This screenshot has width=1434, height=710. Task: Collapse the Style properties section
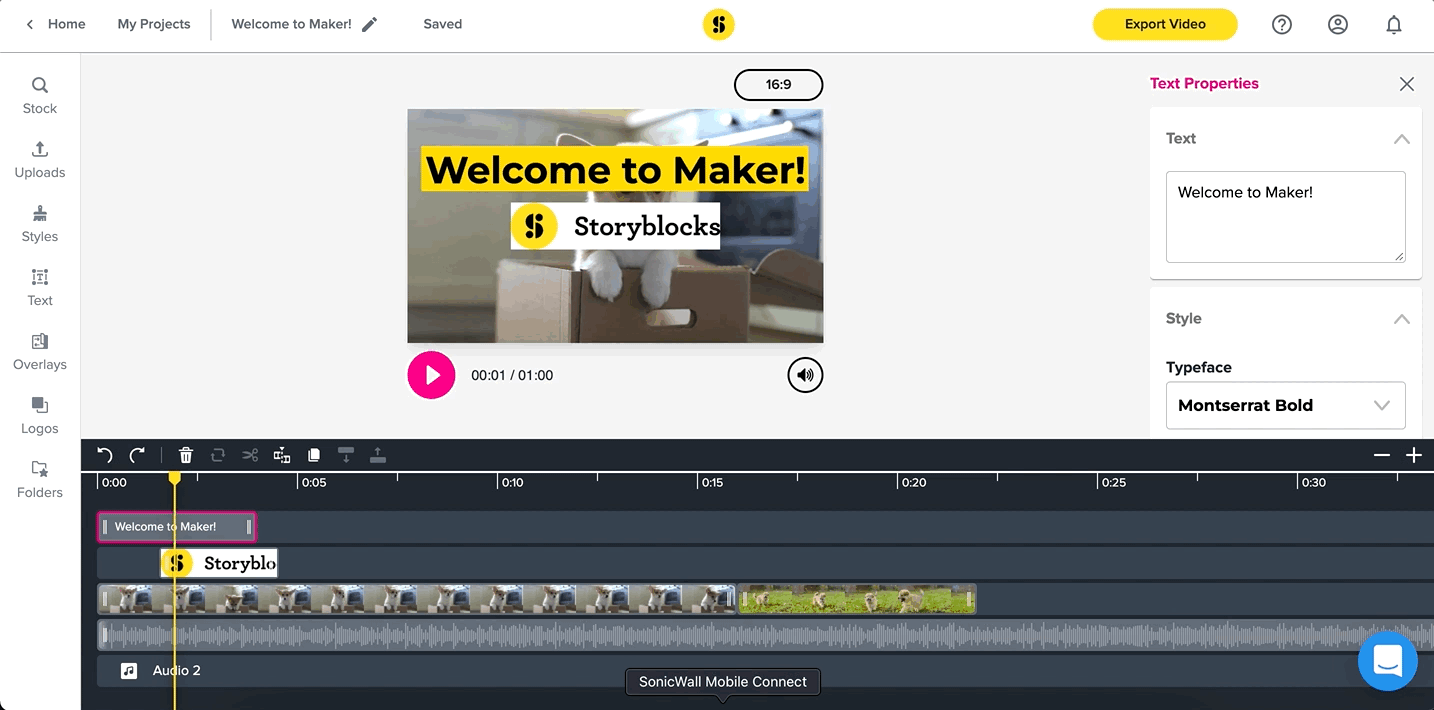pos(1402,319)
